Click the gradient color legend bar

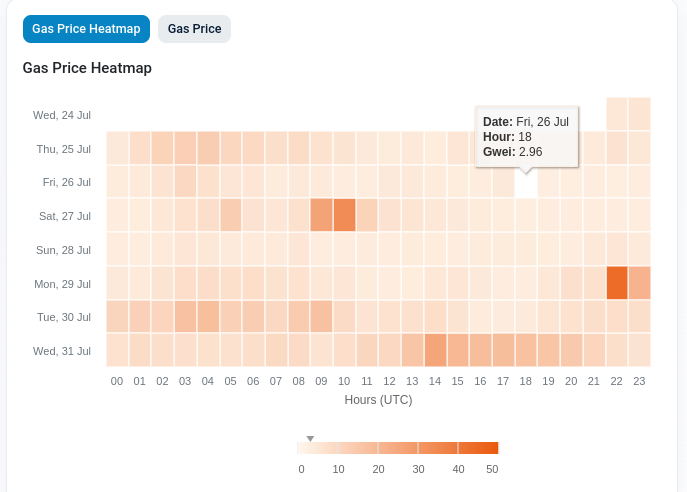(398, 448)
